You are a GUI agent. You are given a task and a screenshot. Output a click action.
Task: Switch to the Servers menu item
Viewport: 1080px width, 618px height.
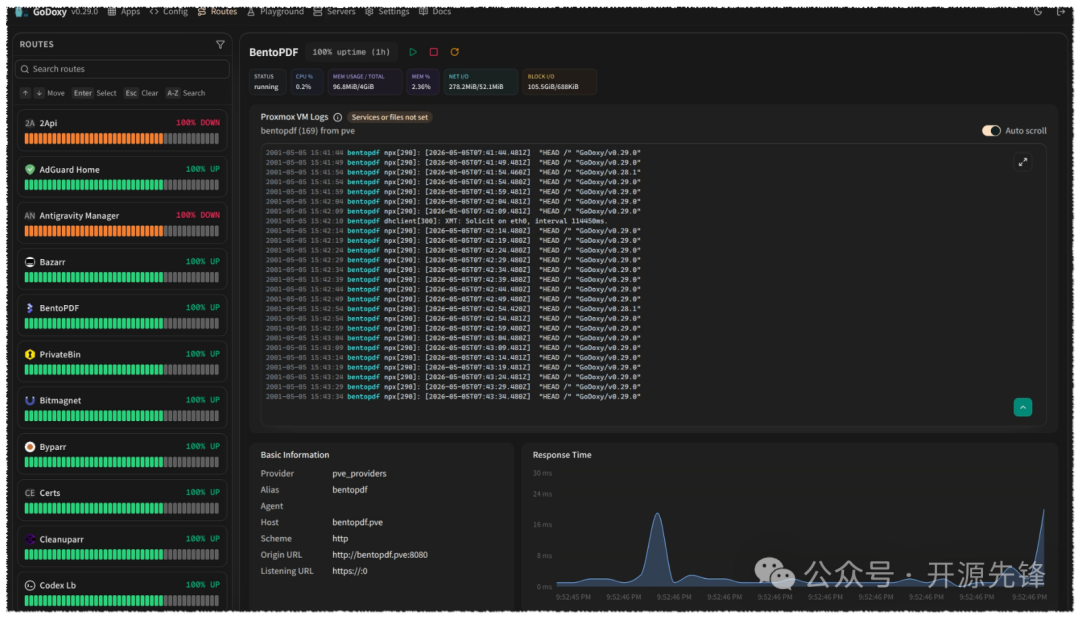pyautogui.click(x=334, y=11)
